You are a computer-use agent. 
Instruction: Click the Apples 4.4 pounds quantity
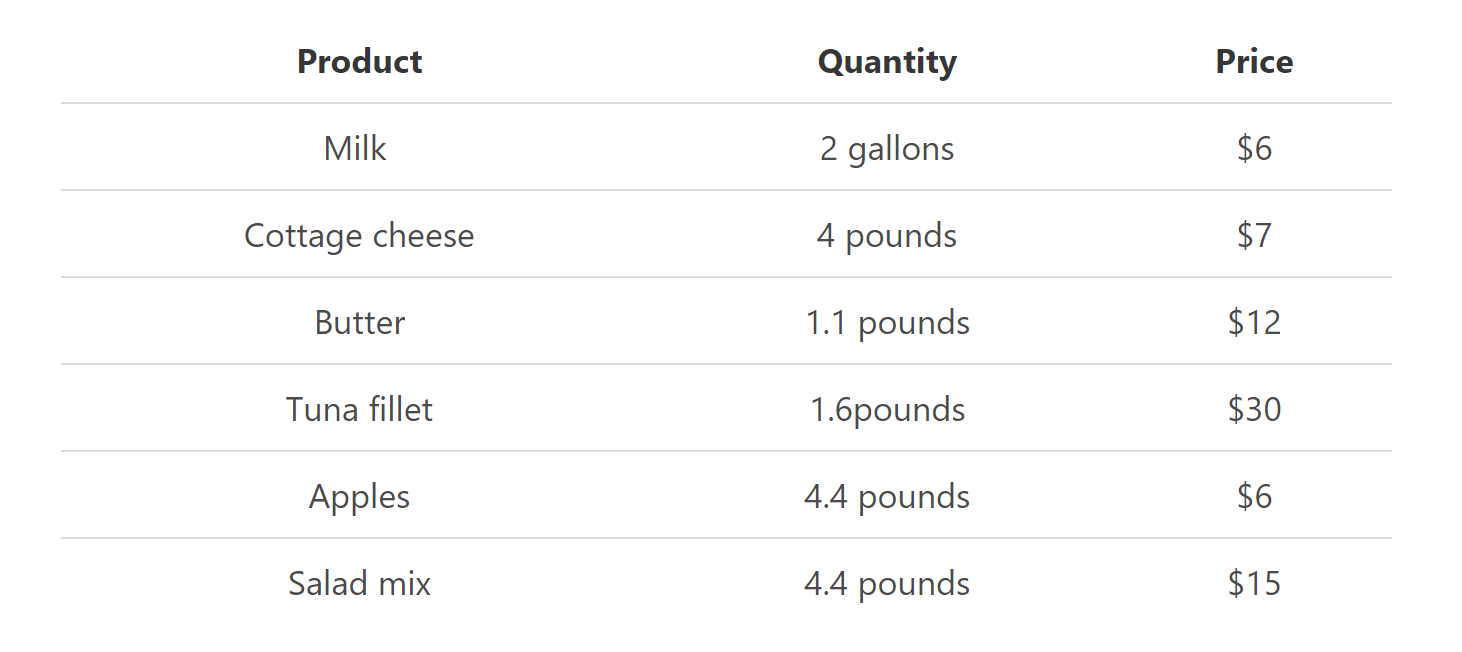pyautogui.click(x=887, y=497)
